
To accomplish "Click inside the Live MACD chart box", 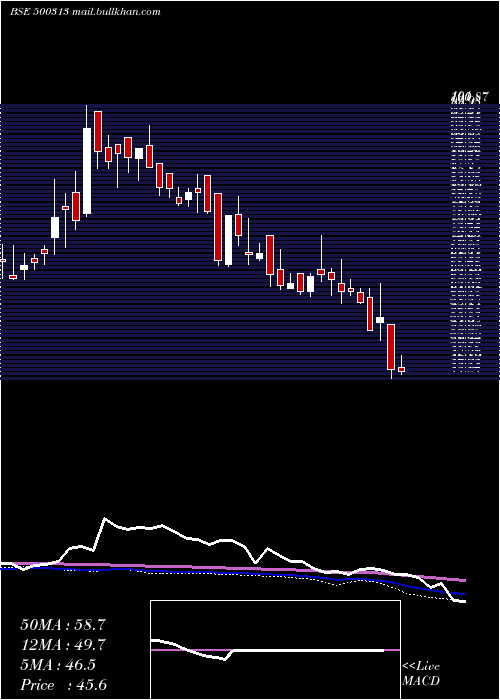I will click(275, 650).
